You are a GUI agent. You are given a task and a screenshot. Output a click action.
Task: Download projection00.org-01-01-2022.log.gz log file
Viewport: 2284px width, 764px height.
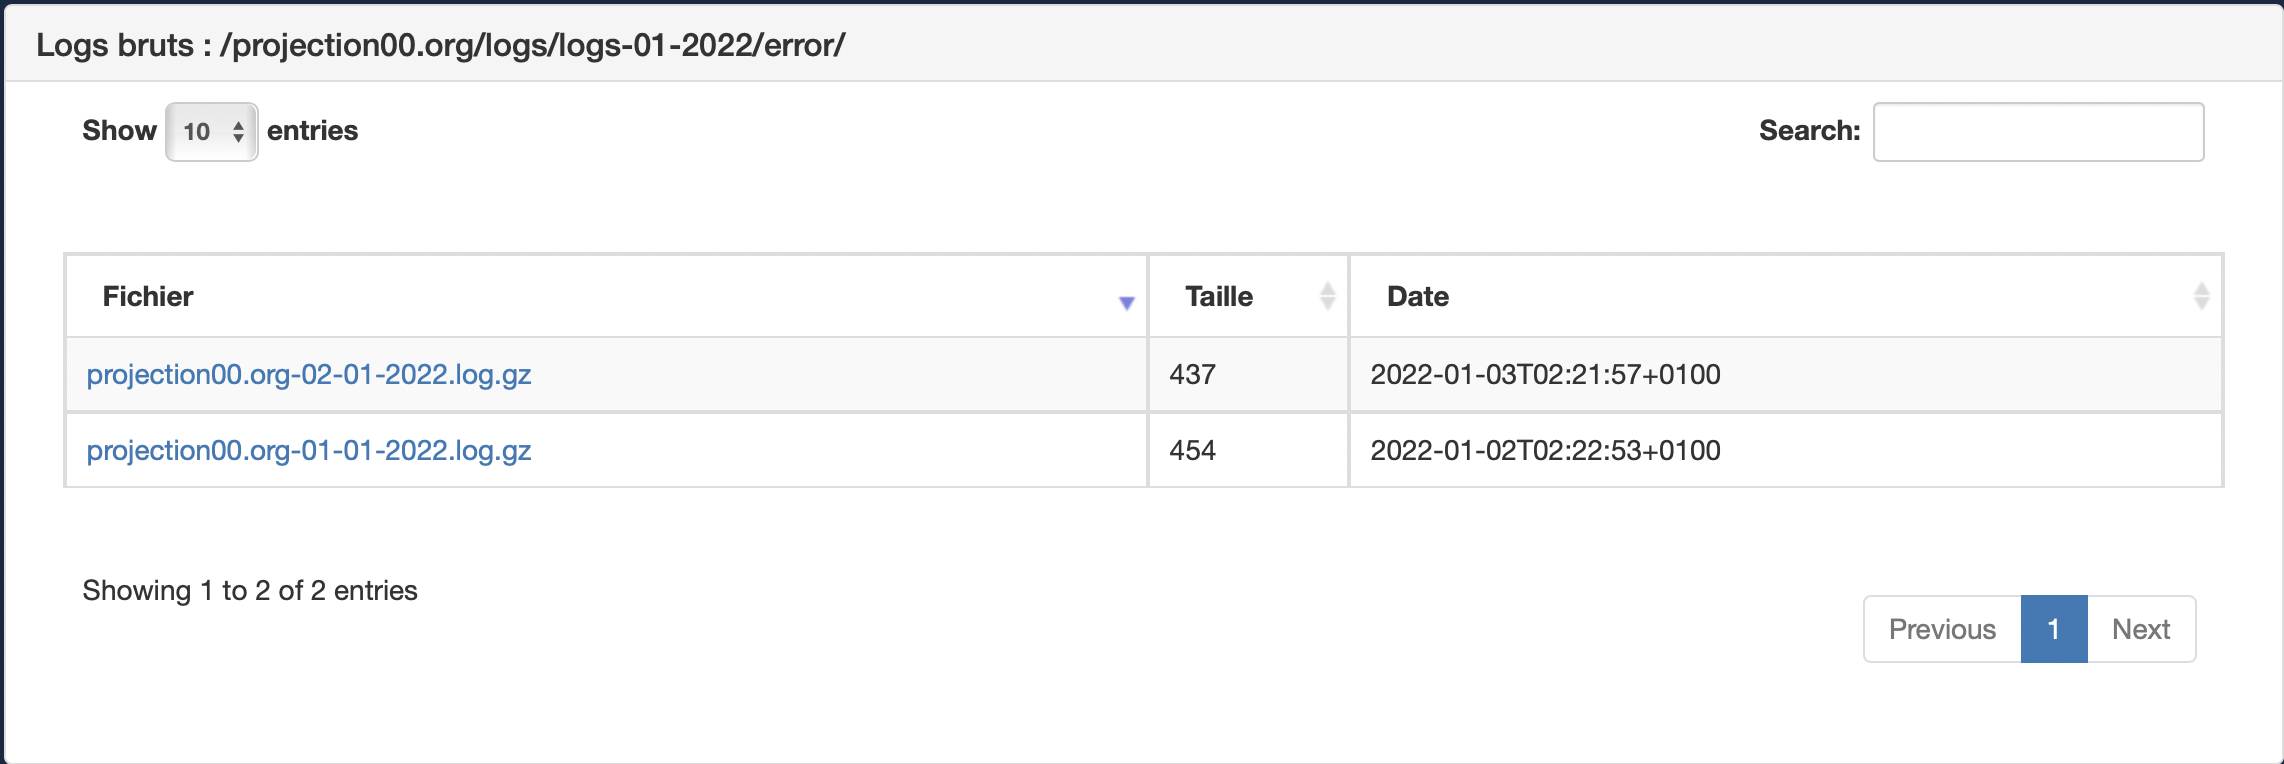tap(309, 450)
